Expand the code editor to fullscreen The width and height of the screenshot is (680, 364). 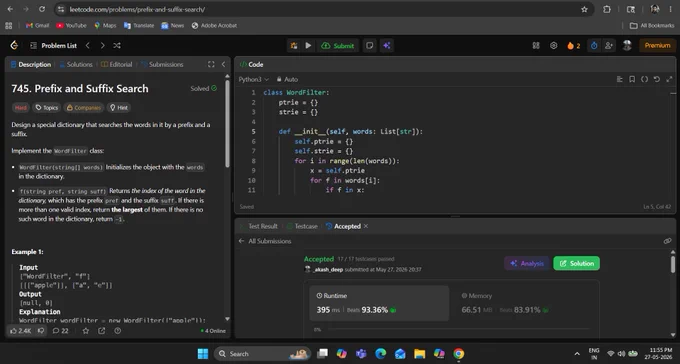pos(669,79)
